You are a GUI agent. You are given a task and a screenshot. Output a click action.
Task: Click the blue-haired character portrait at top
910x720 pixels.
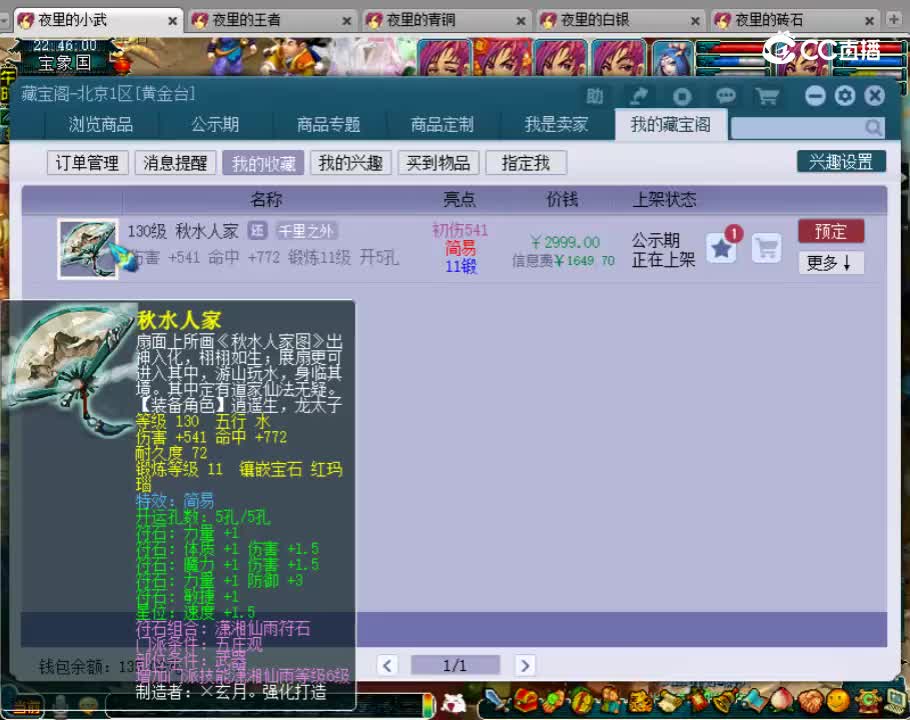click(673, 58)
